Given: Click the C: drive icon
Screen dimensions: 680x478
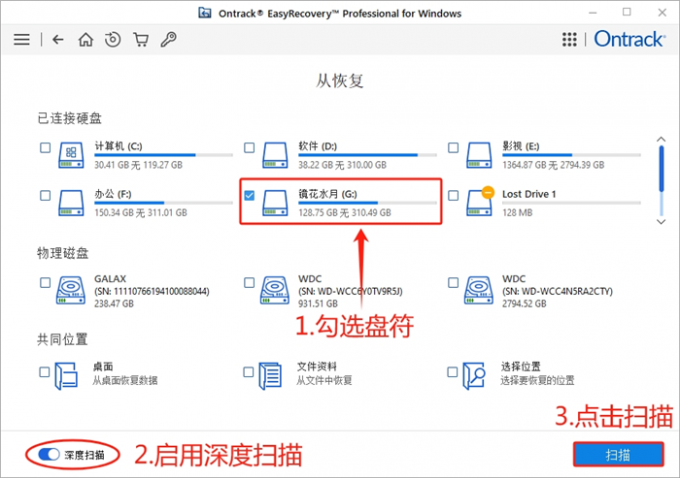Looking at the screenshot, I should pyautogui.click(x=71, y=155).
